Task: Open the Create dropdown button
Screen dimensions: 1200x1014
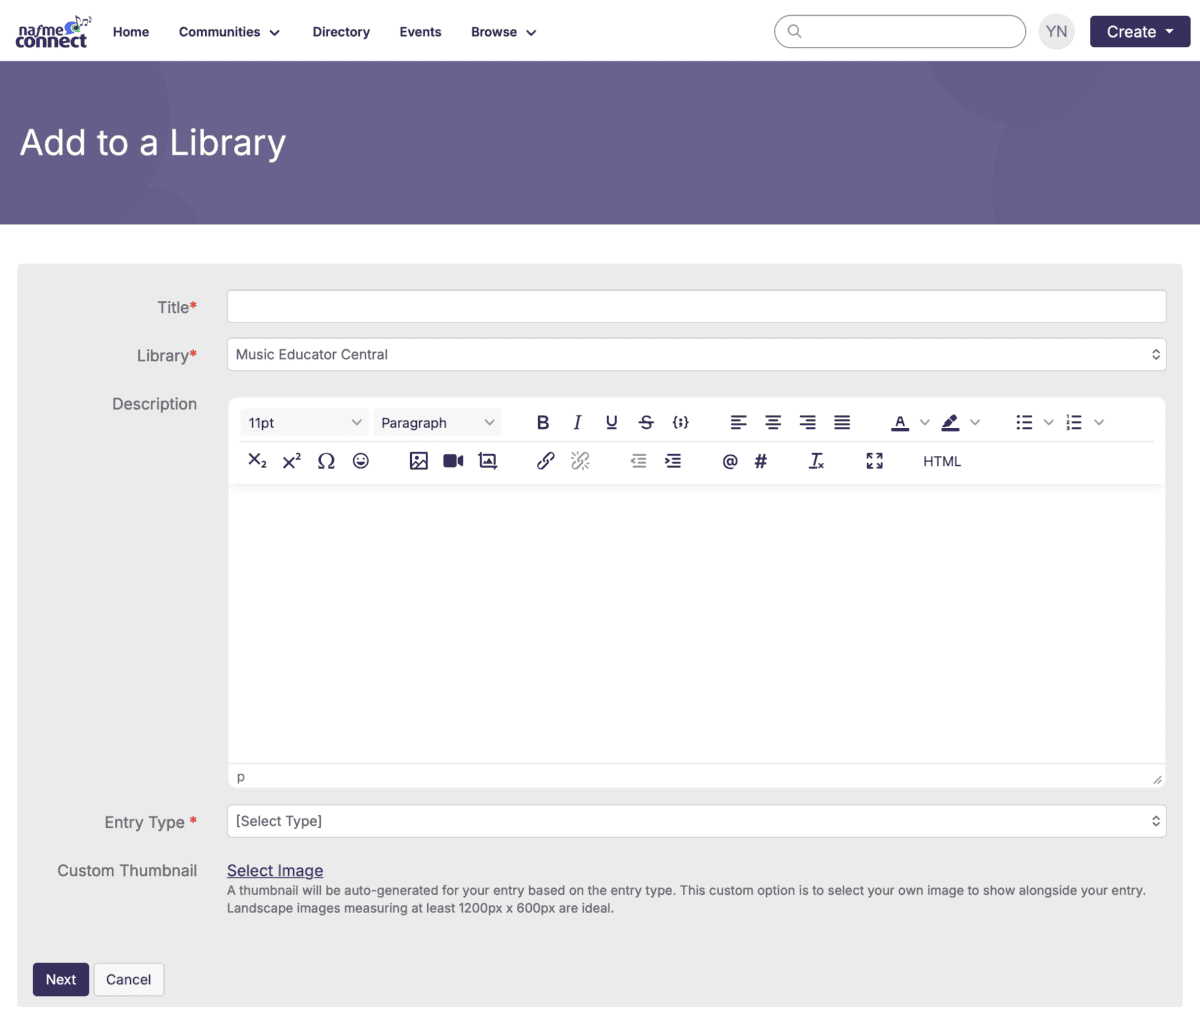Action: (1140, 32)
